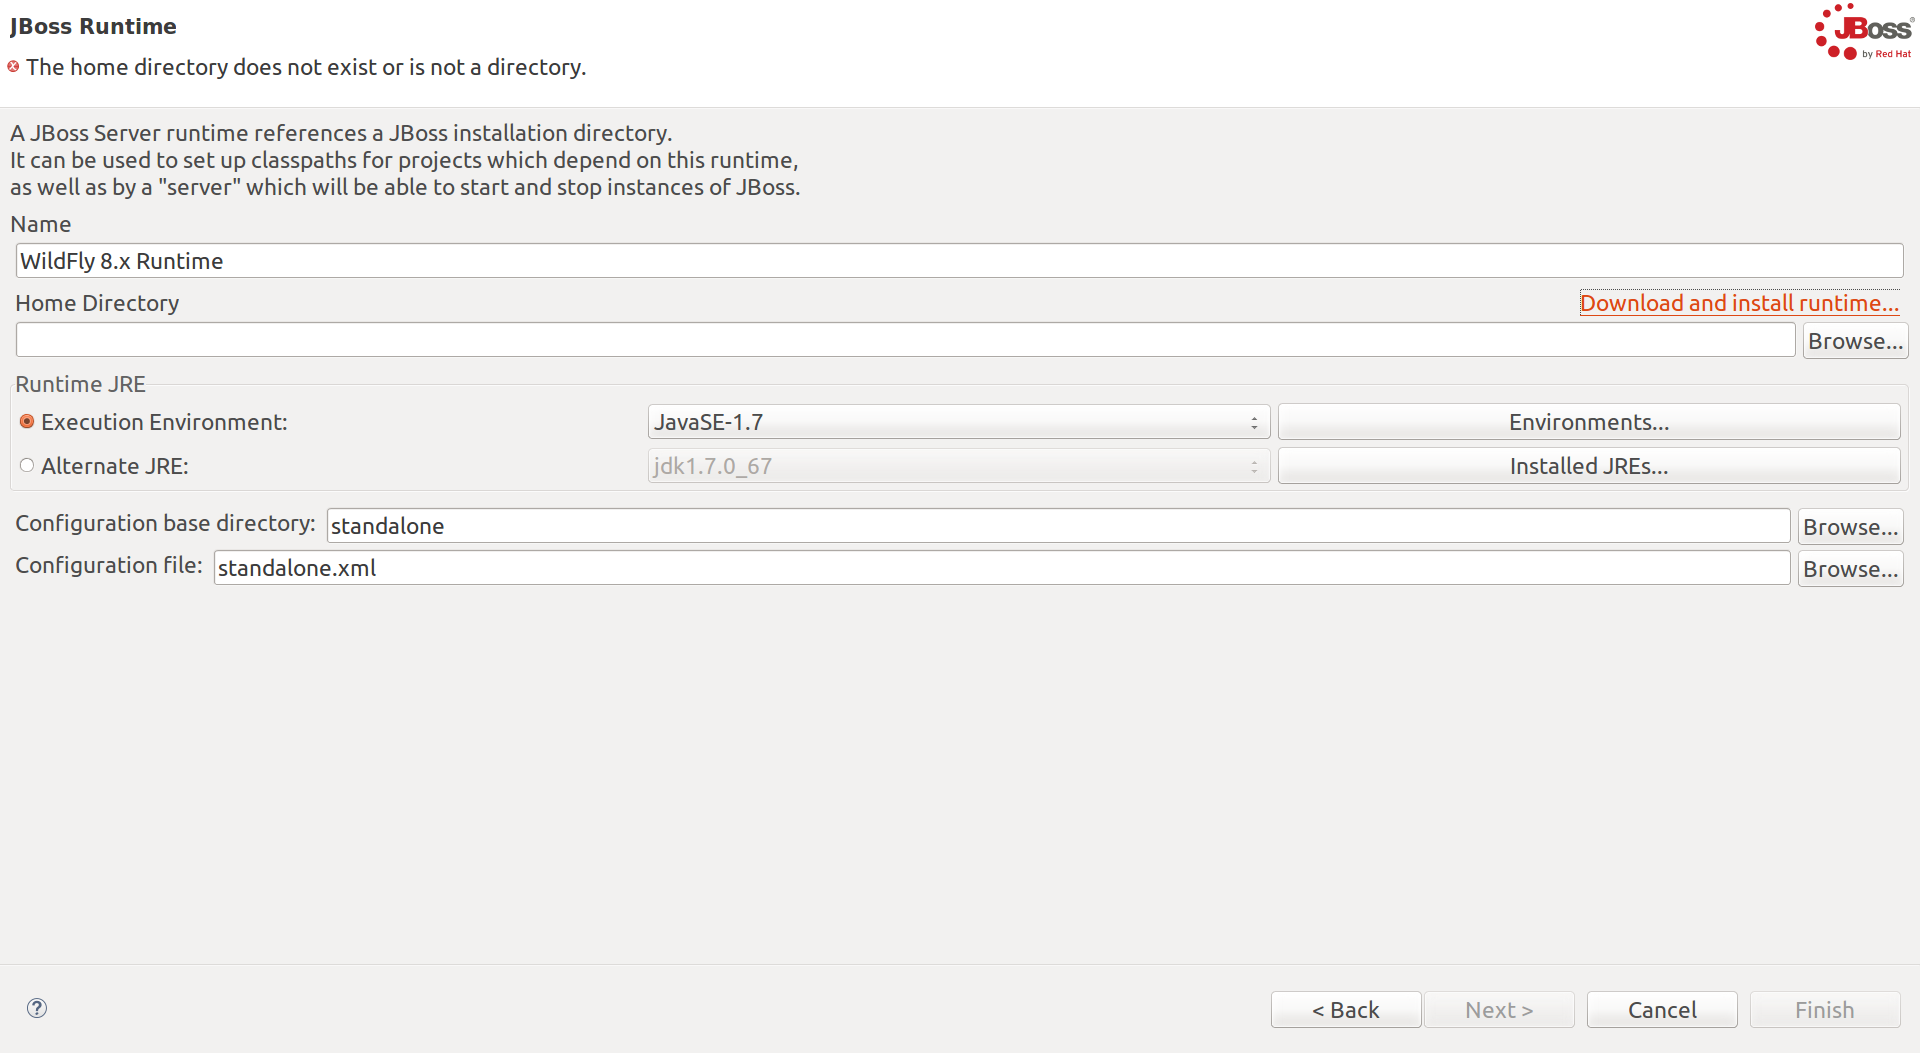
Task: Click the Configuration file: label
Action: click(x=109, y=565)
